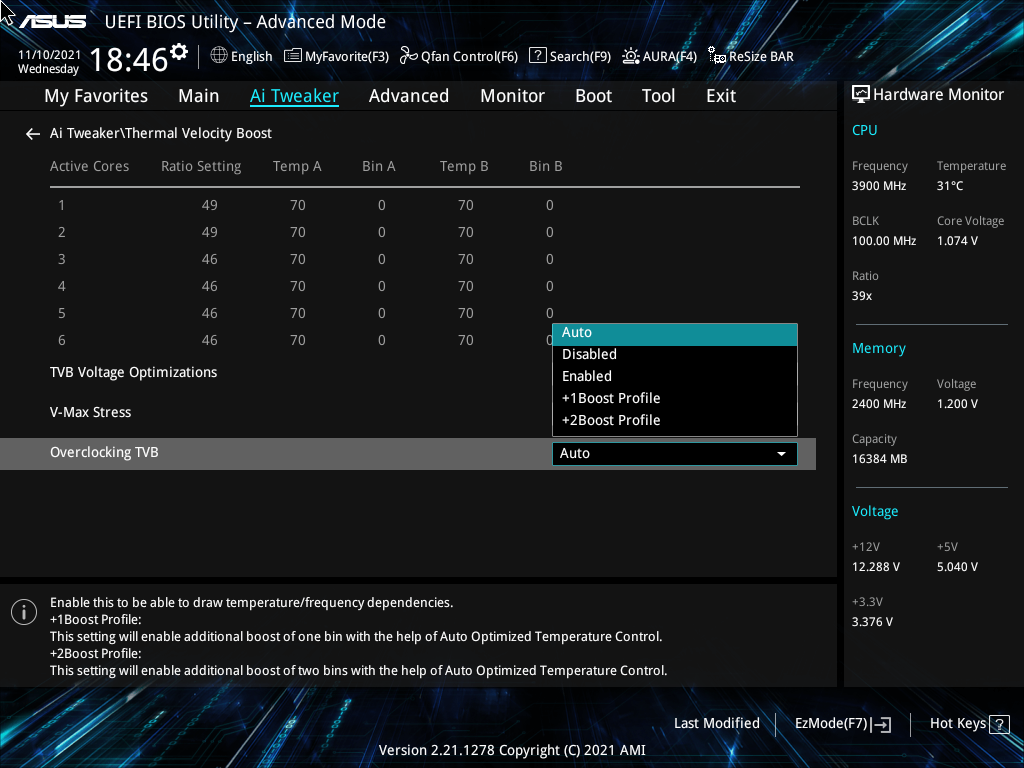
Task: Open MyFavorite(F3) list icon
Action: [x=293, y=56]
